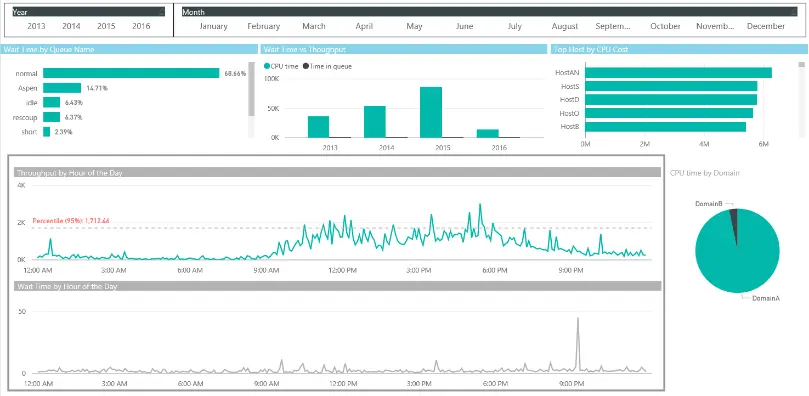Screen dimensions: 809x396
Task: Toggle the CPU time legend marker
Action: click(267, 66)
